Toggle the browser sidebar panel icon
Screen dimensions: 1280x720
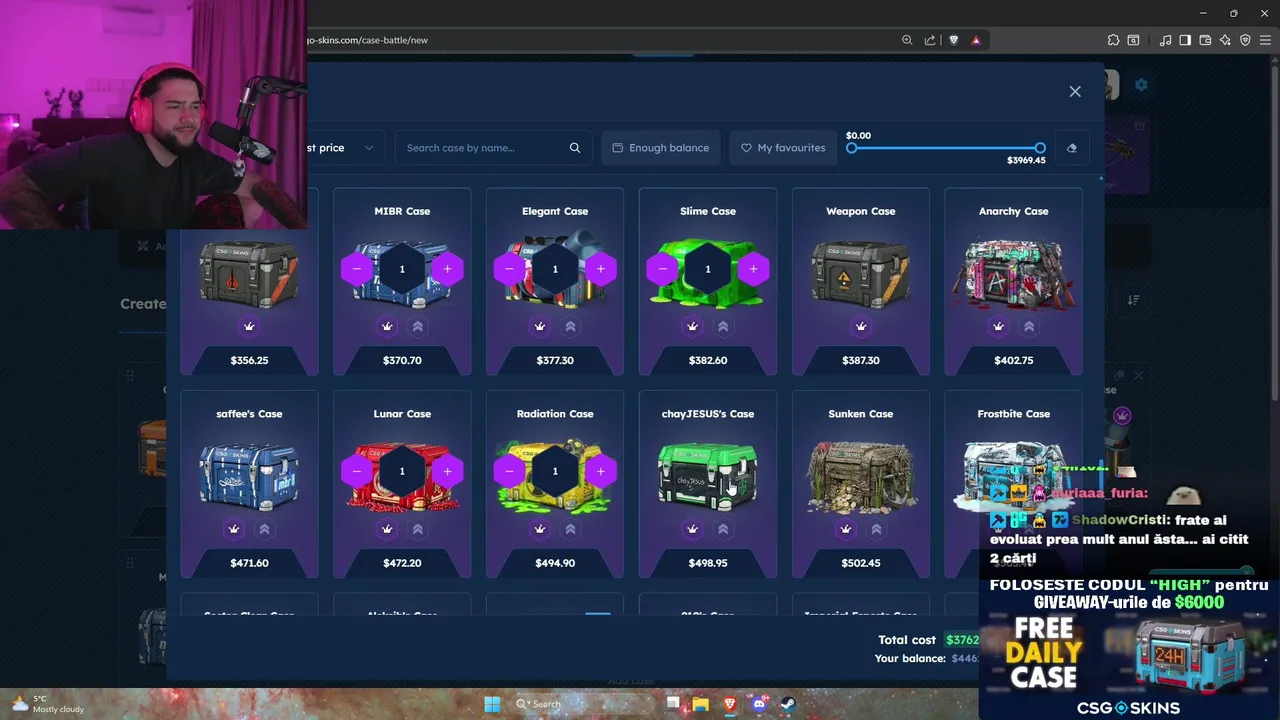(x=1185, y=40)
